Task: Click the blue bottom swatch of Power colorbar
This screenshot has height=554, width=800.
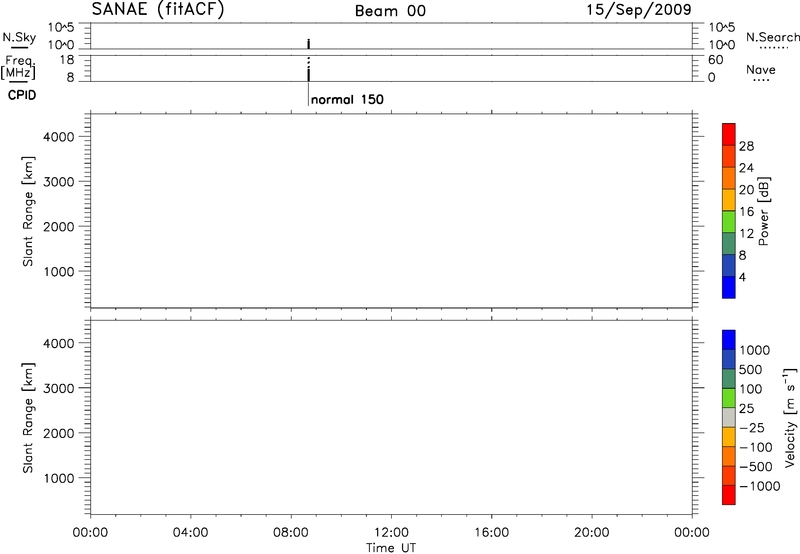Action: [x=729, y=287]
